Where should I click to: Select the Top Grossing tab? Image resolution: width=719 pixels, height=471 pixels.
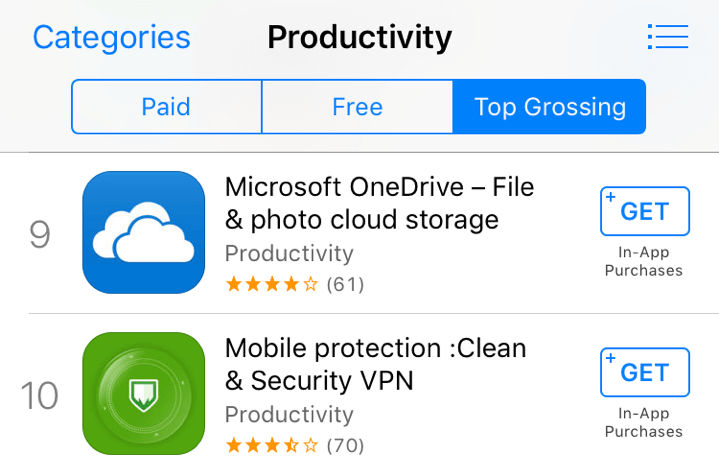pos(549,107)
